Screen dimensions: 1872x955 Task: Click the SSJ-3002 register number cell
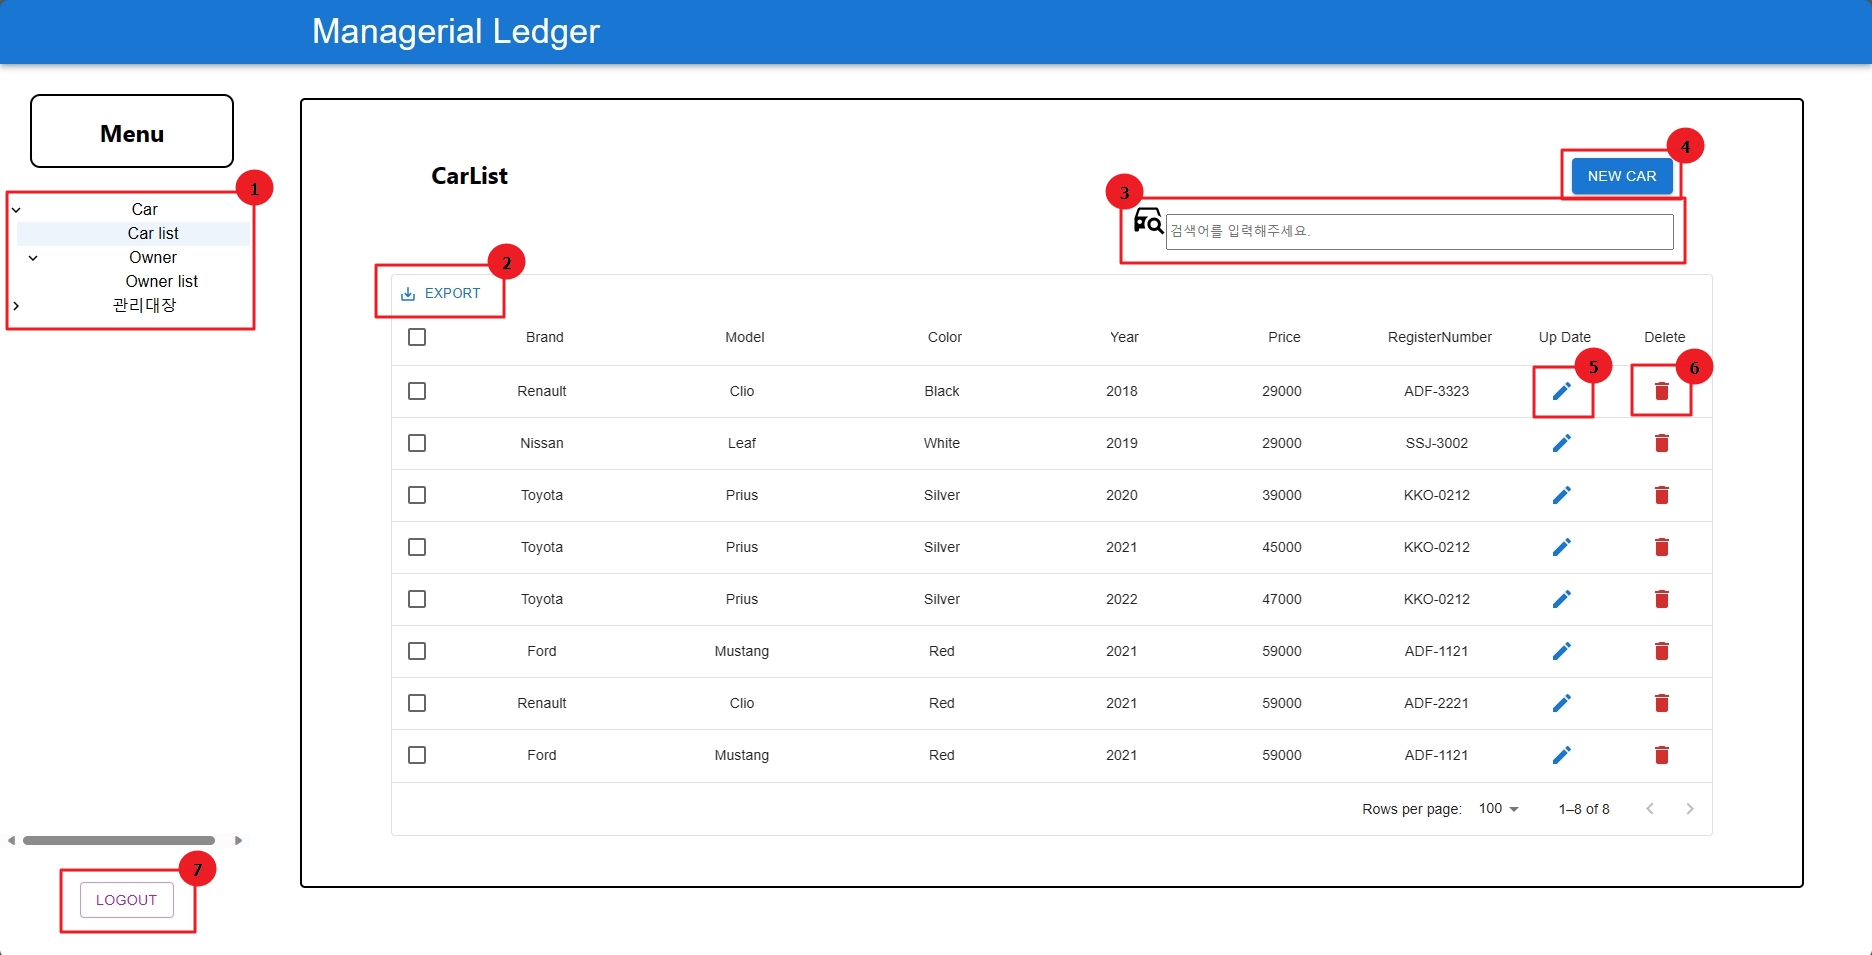(x=1437, y=444)
